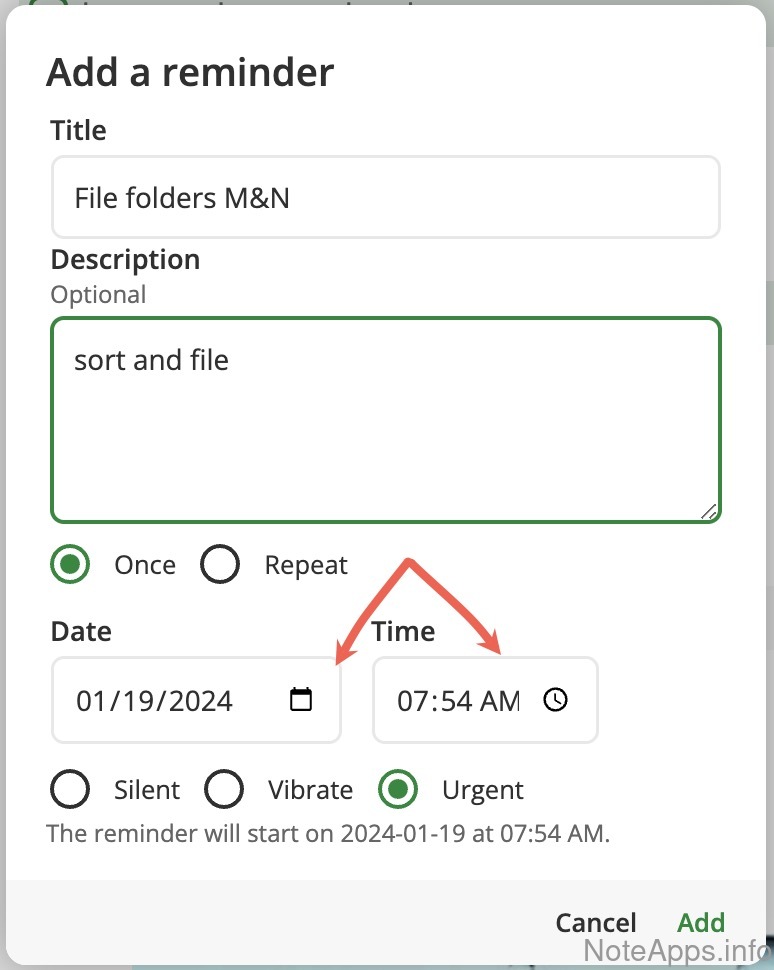Open the clock time picker icon
774x970 pixels.
pyautogui.click(x=555, y=699)
